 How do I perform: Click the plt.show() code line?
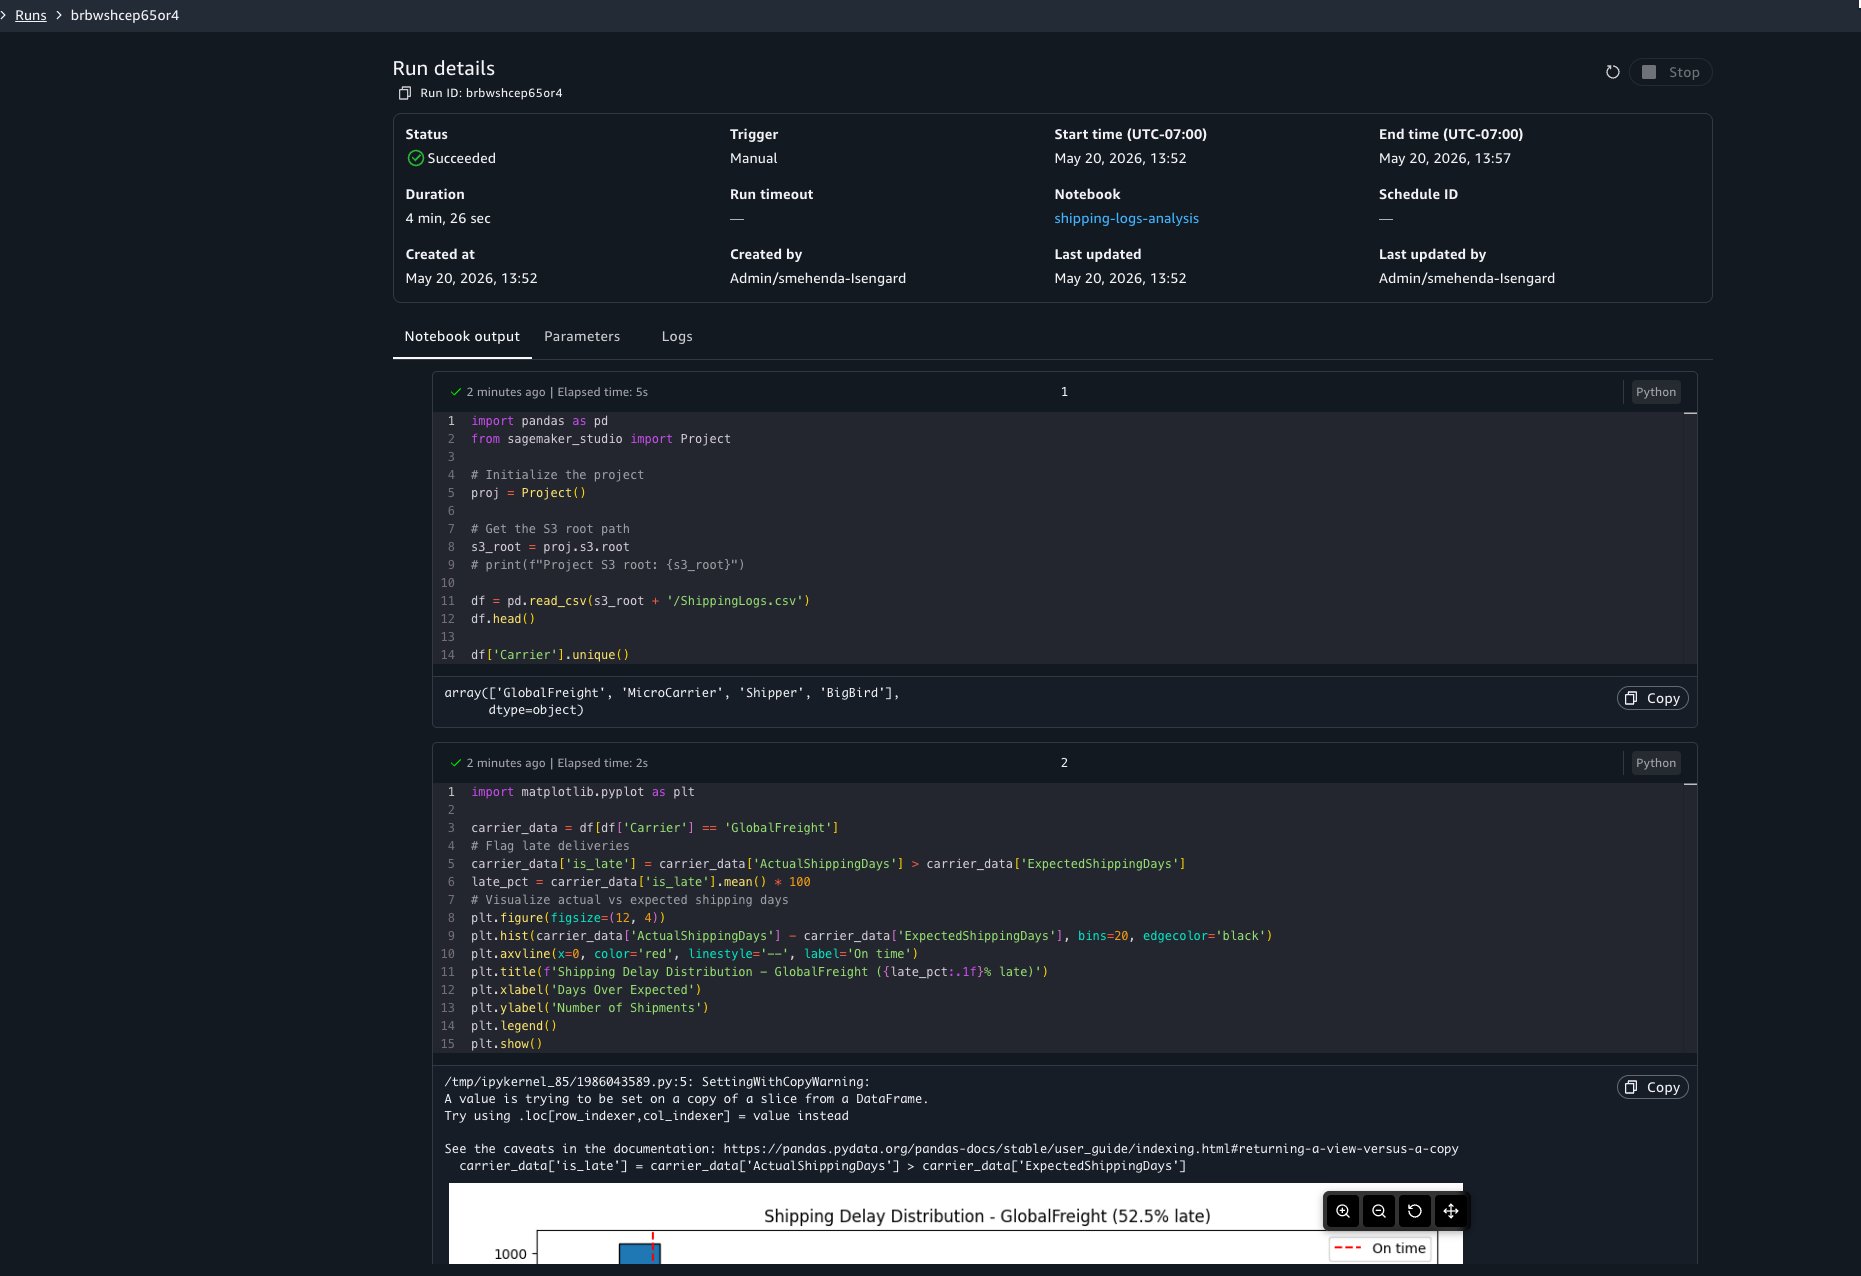[x=506, y=1044]
